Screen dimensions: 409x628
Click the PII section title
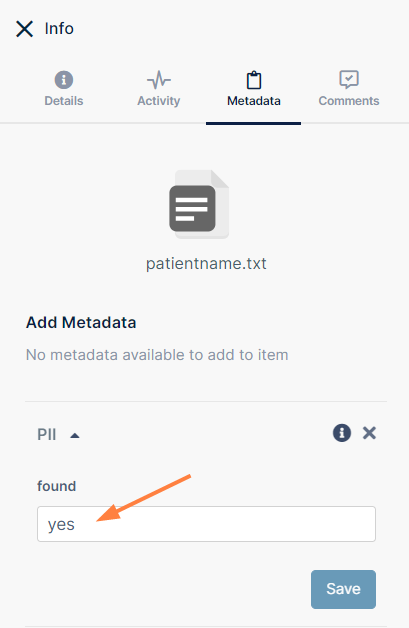point(46,435)
